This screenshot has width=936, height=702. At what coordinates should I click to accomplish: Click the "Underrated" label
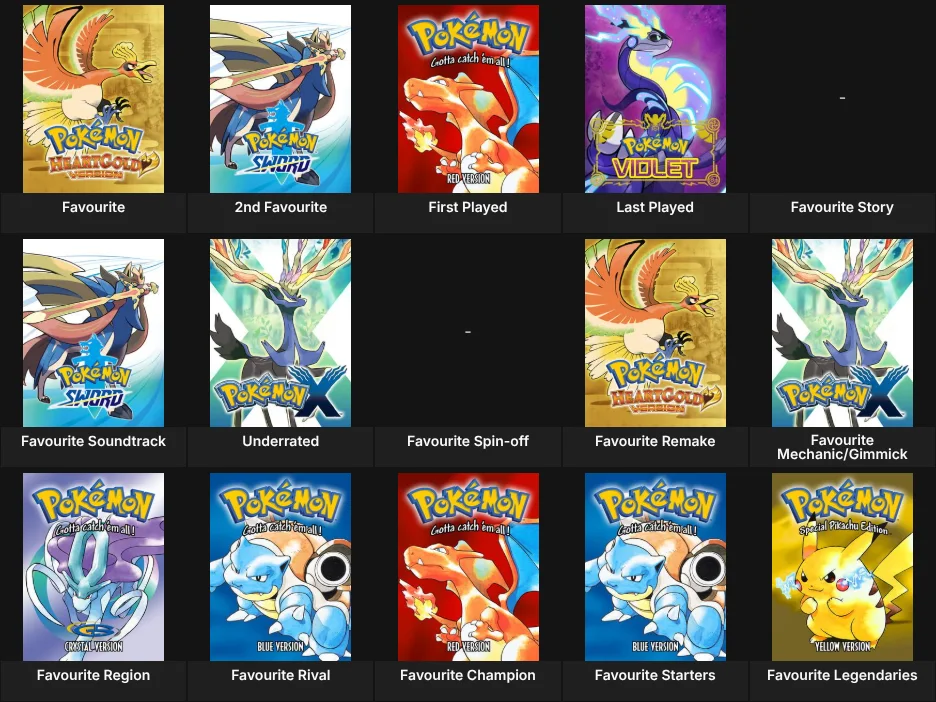281,441
